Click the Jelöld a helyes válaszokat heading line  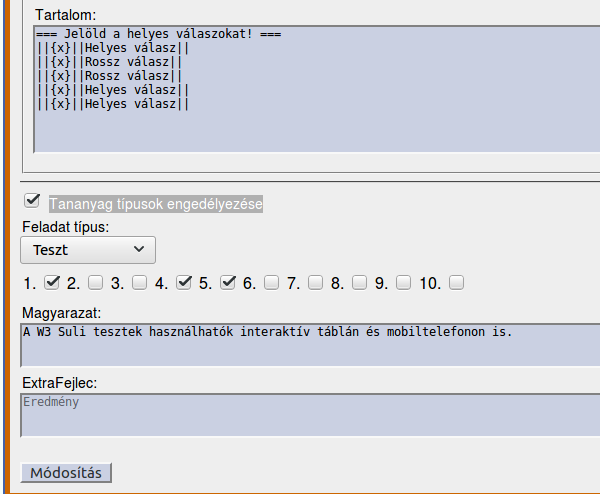[158, 34]
